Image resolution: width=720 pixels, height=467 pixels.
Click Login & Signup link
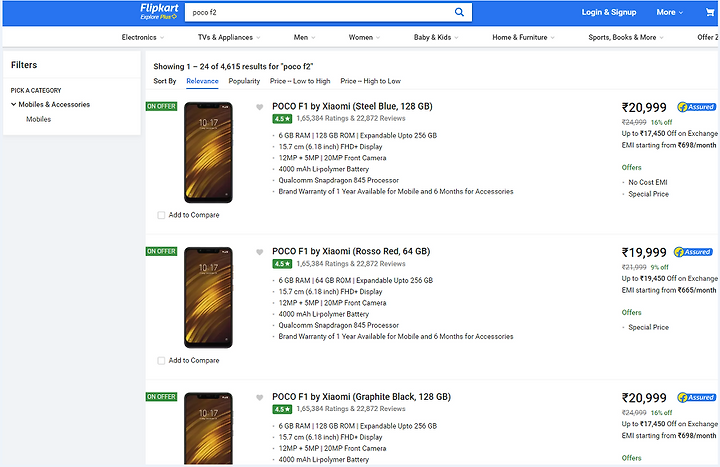coord(609,12)
